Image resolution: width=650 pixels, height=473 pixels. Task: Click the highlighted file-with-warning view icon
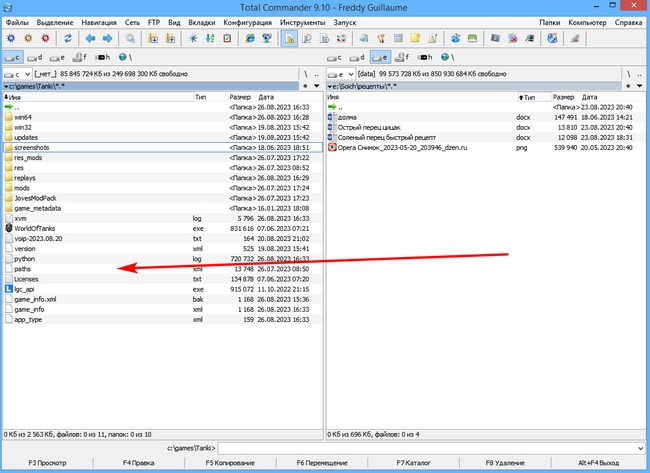tap(289, 39)
